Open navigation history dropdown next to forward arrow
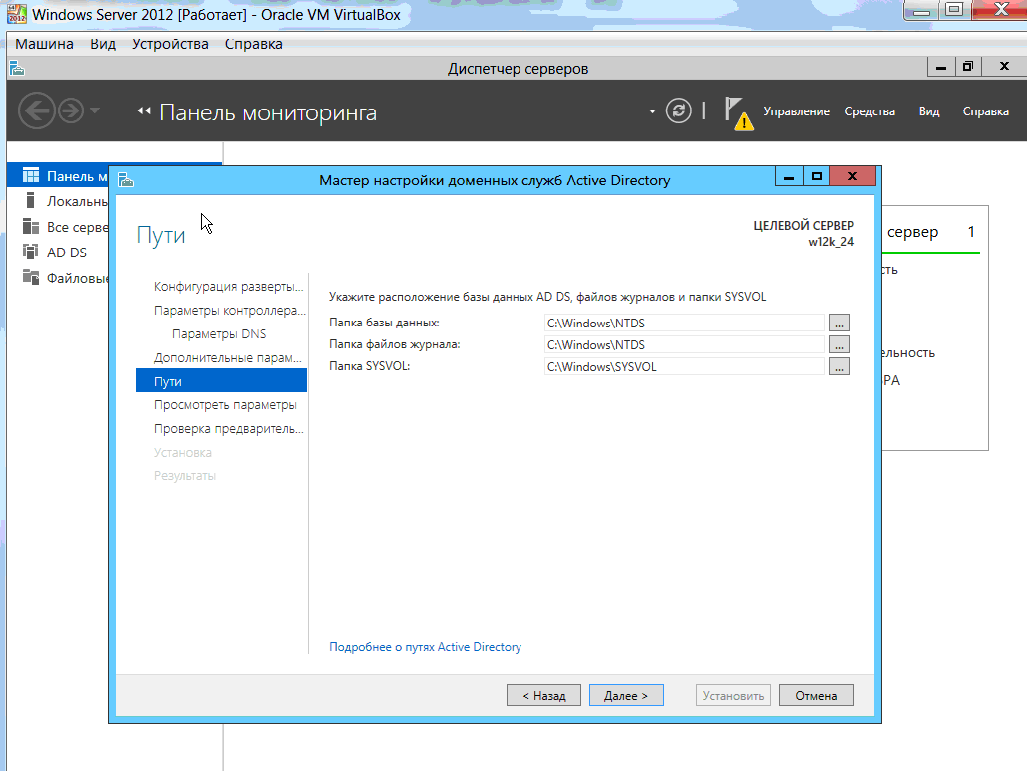The height and width of the screenshot is (771, 1027). [95, 111]
